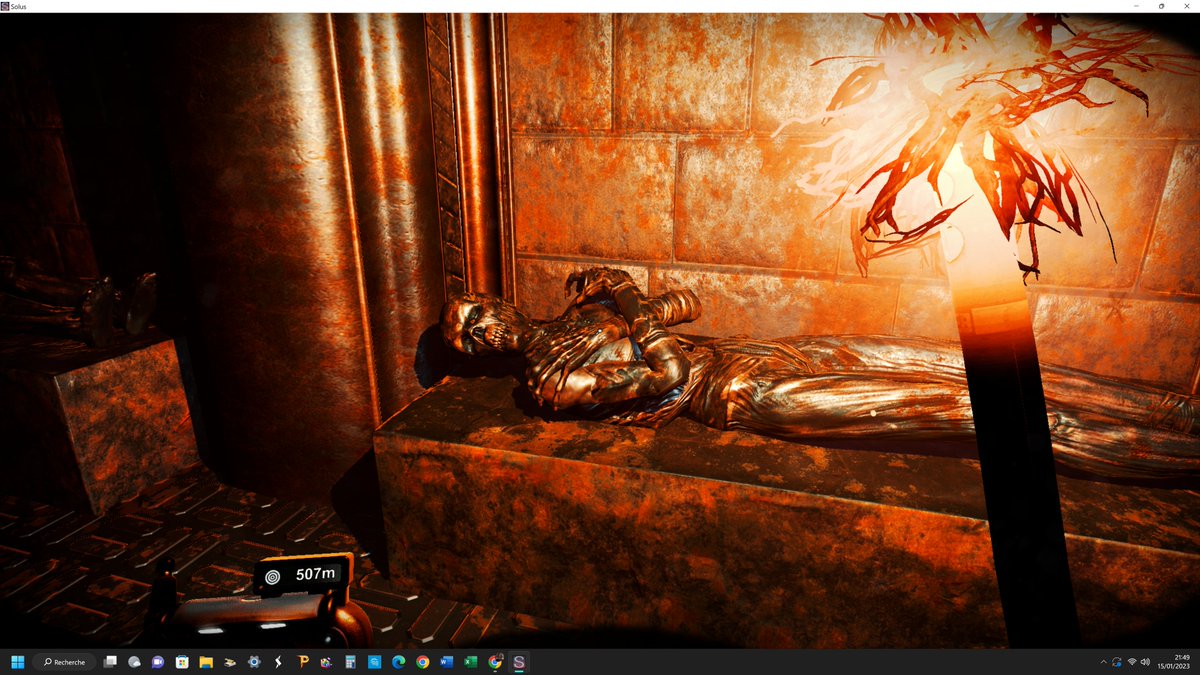Open Microsoft Store from the taskbar
Viewport: 1200px width, 675px height.
pyautogui.click(x=182, y=662)
